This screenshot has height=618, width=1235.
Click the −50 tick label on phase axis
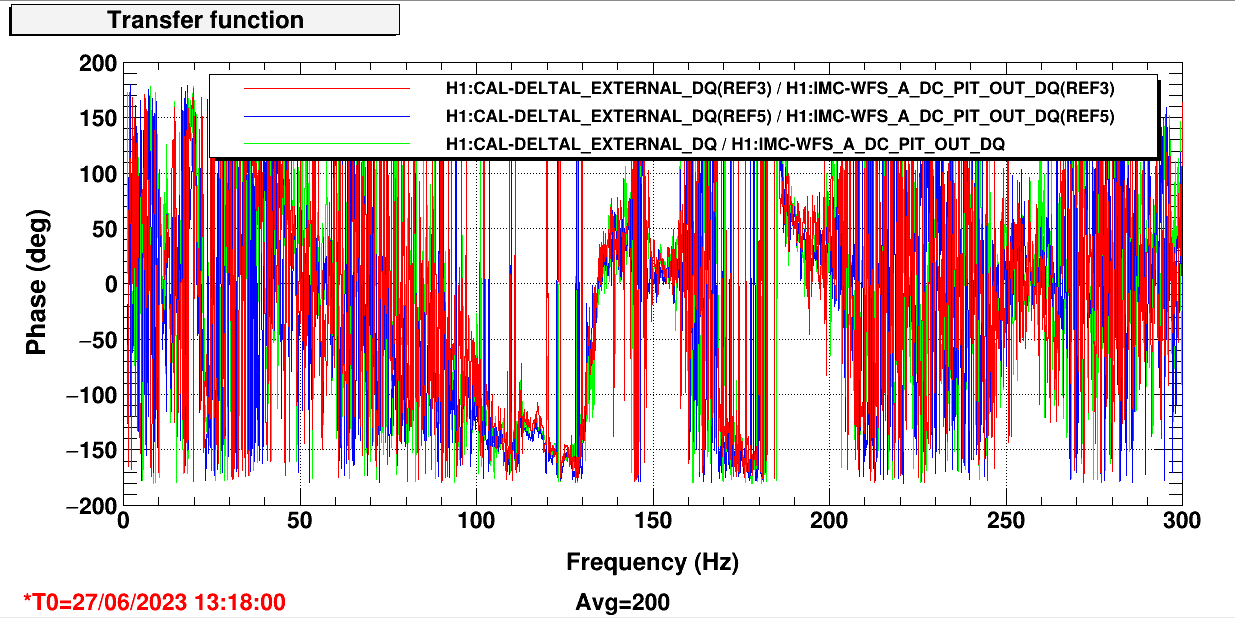[96, 340]
